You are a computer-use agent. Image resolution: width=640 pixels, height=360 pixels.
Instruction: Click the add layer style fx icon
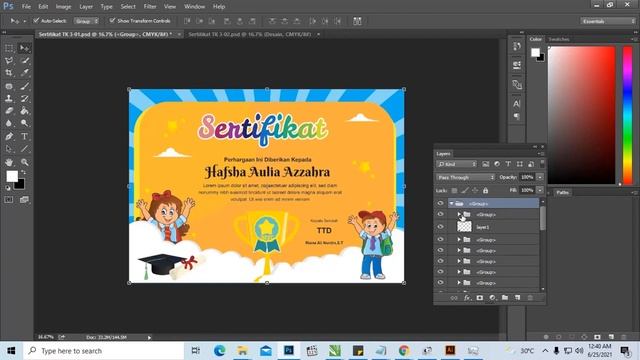click(467, 298)
